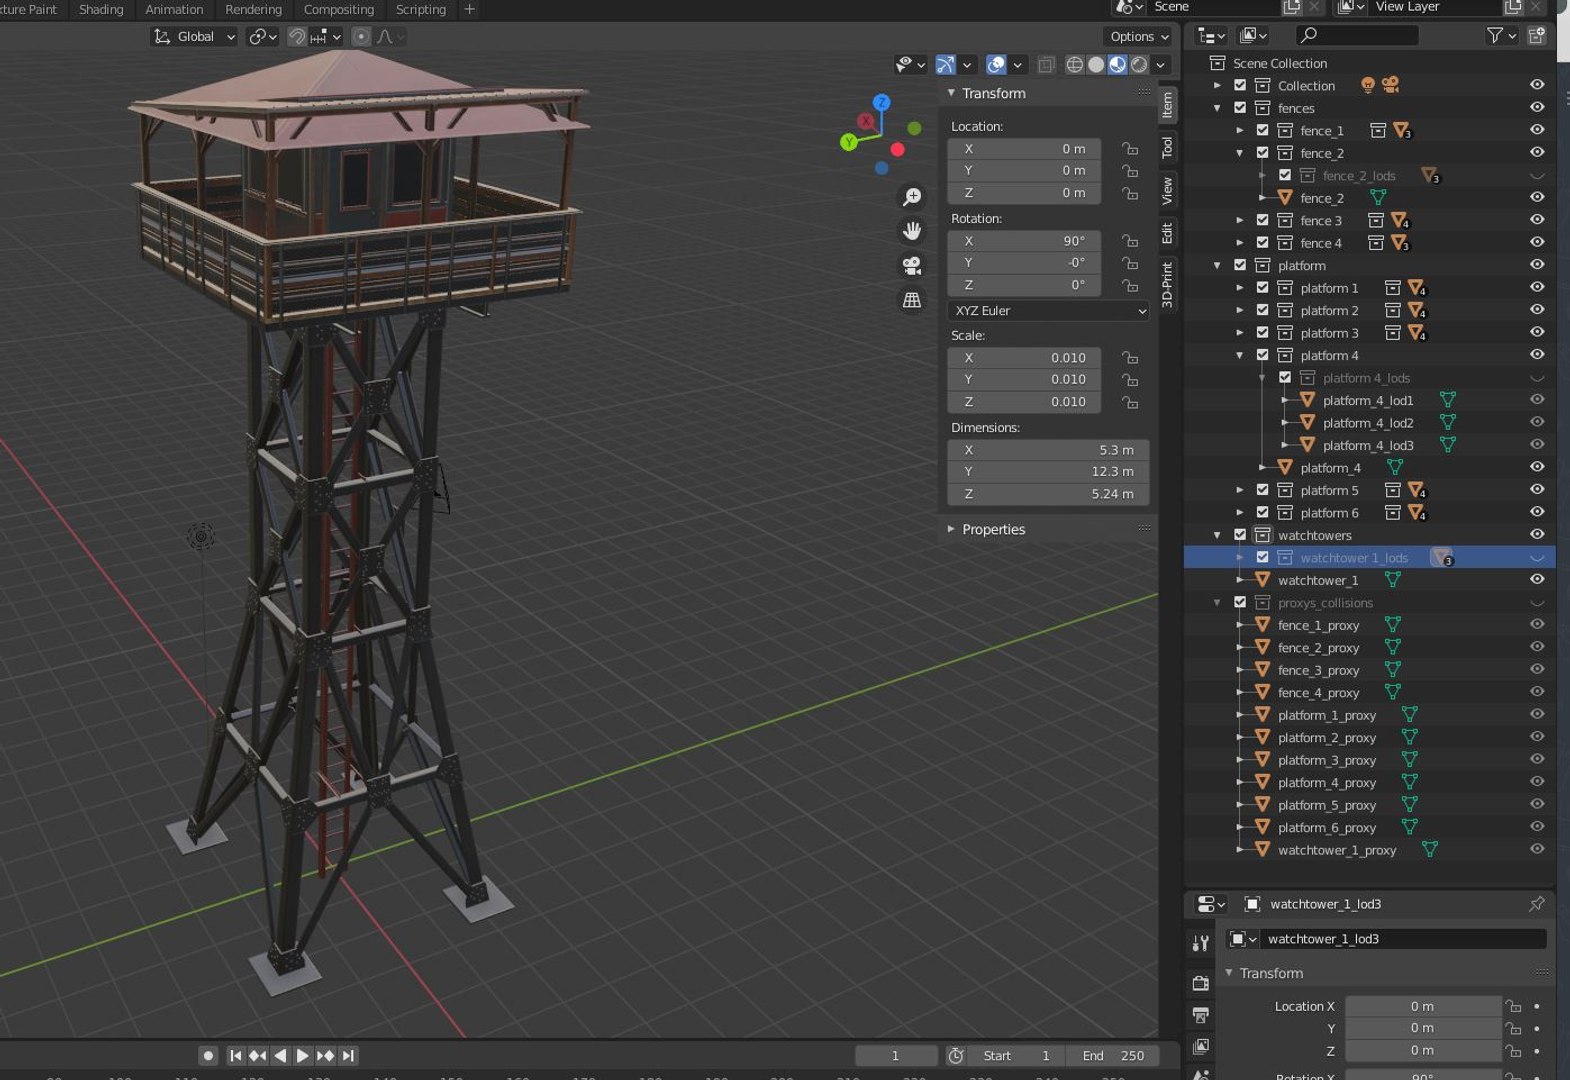Collapse the sidebar Transform panel
This screenshot has height=1080, width=1570.
coord(951,93)
